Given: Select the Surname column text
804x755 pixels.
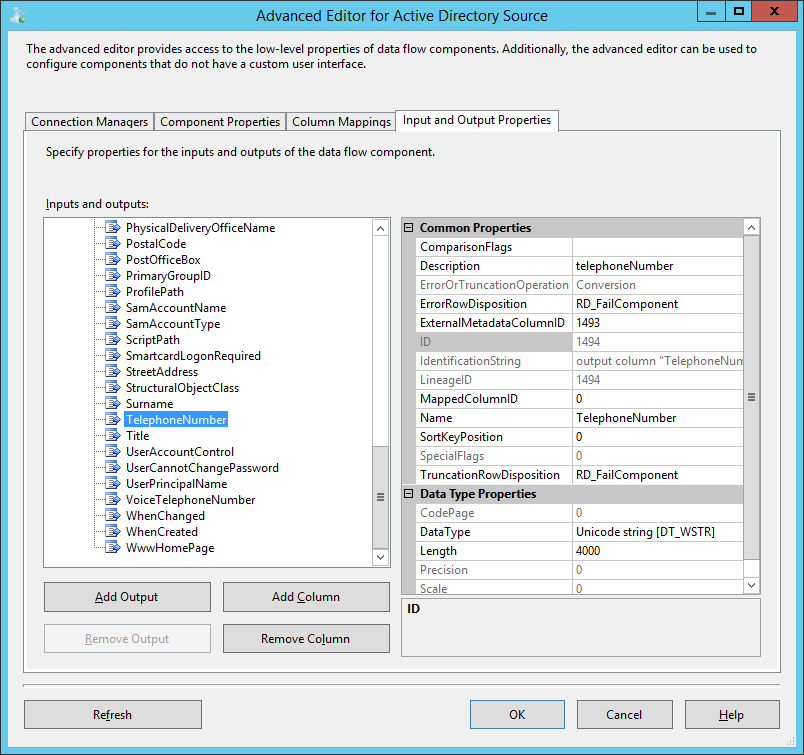Looking at the screenshot, I should click(x=150, y=404).
